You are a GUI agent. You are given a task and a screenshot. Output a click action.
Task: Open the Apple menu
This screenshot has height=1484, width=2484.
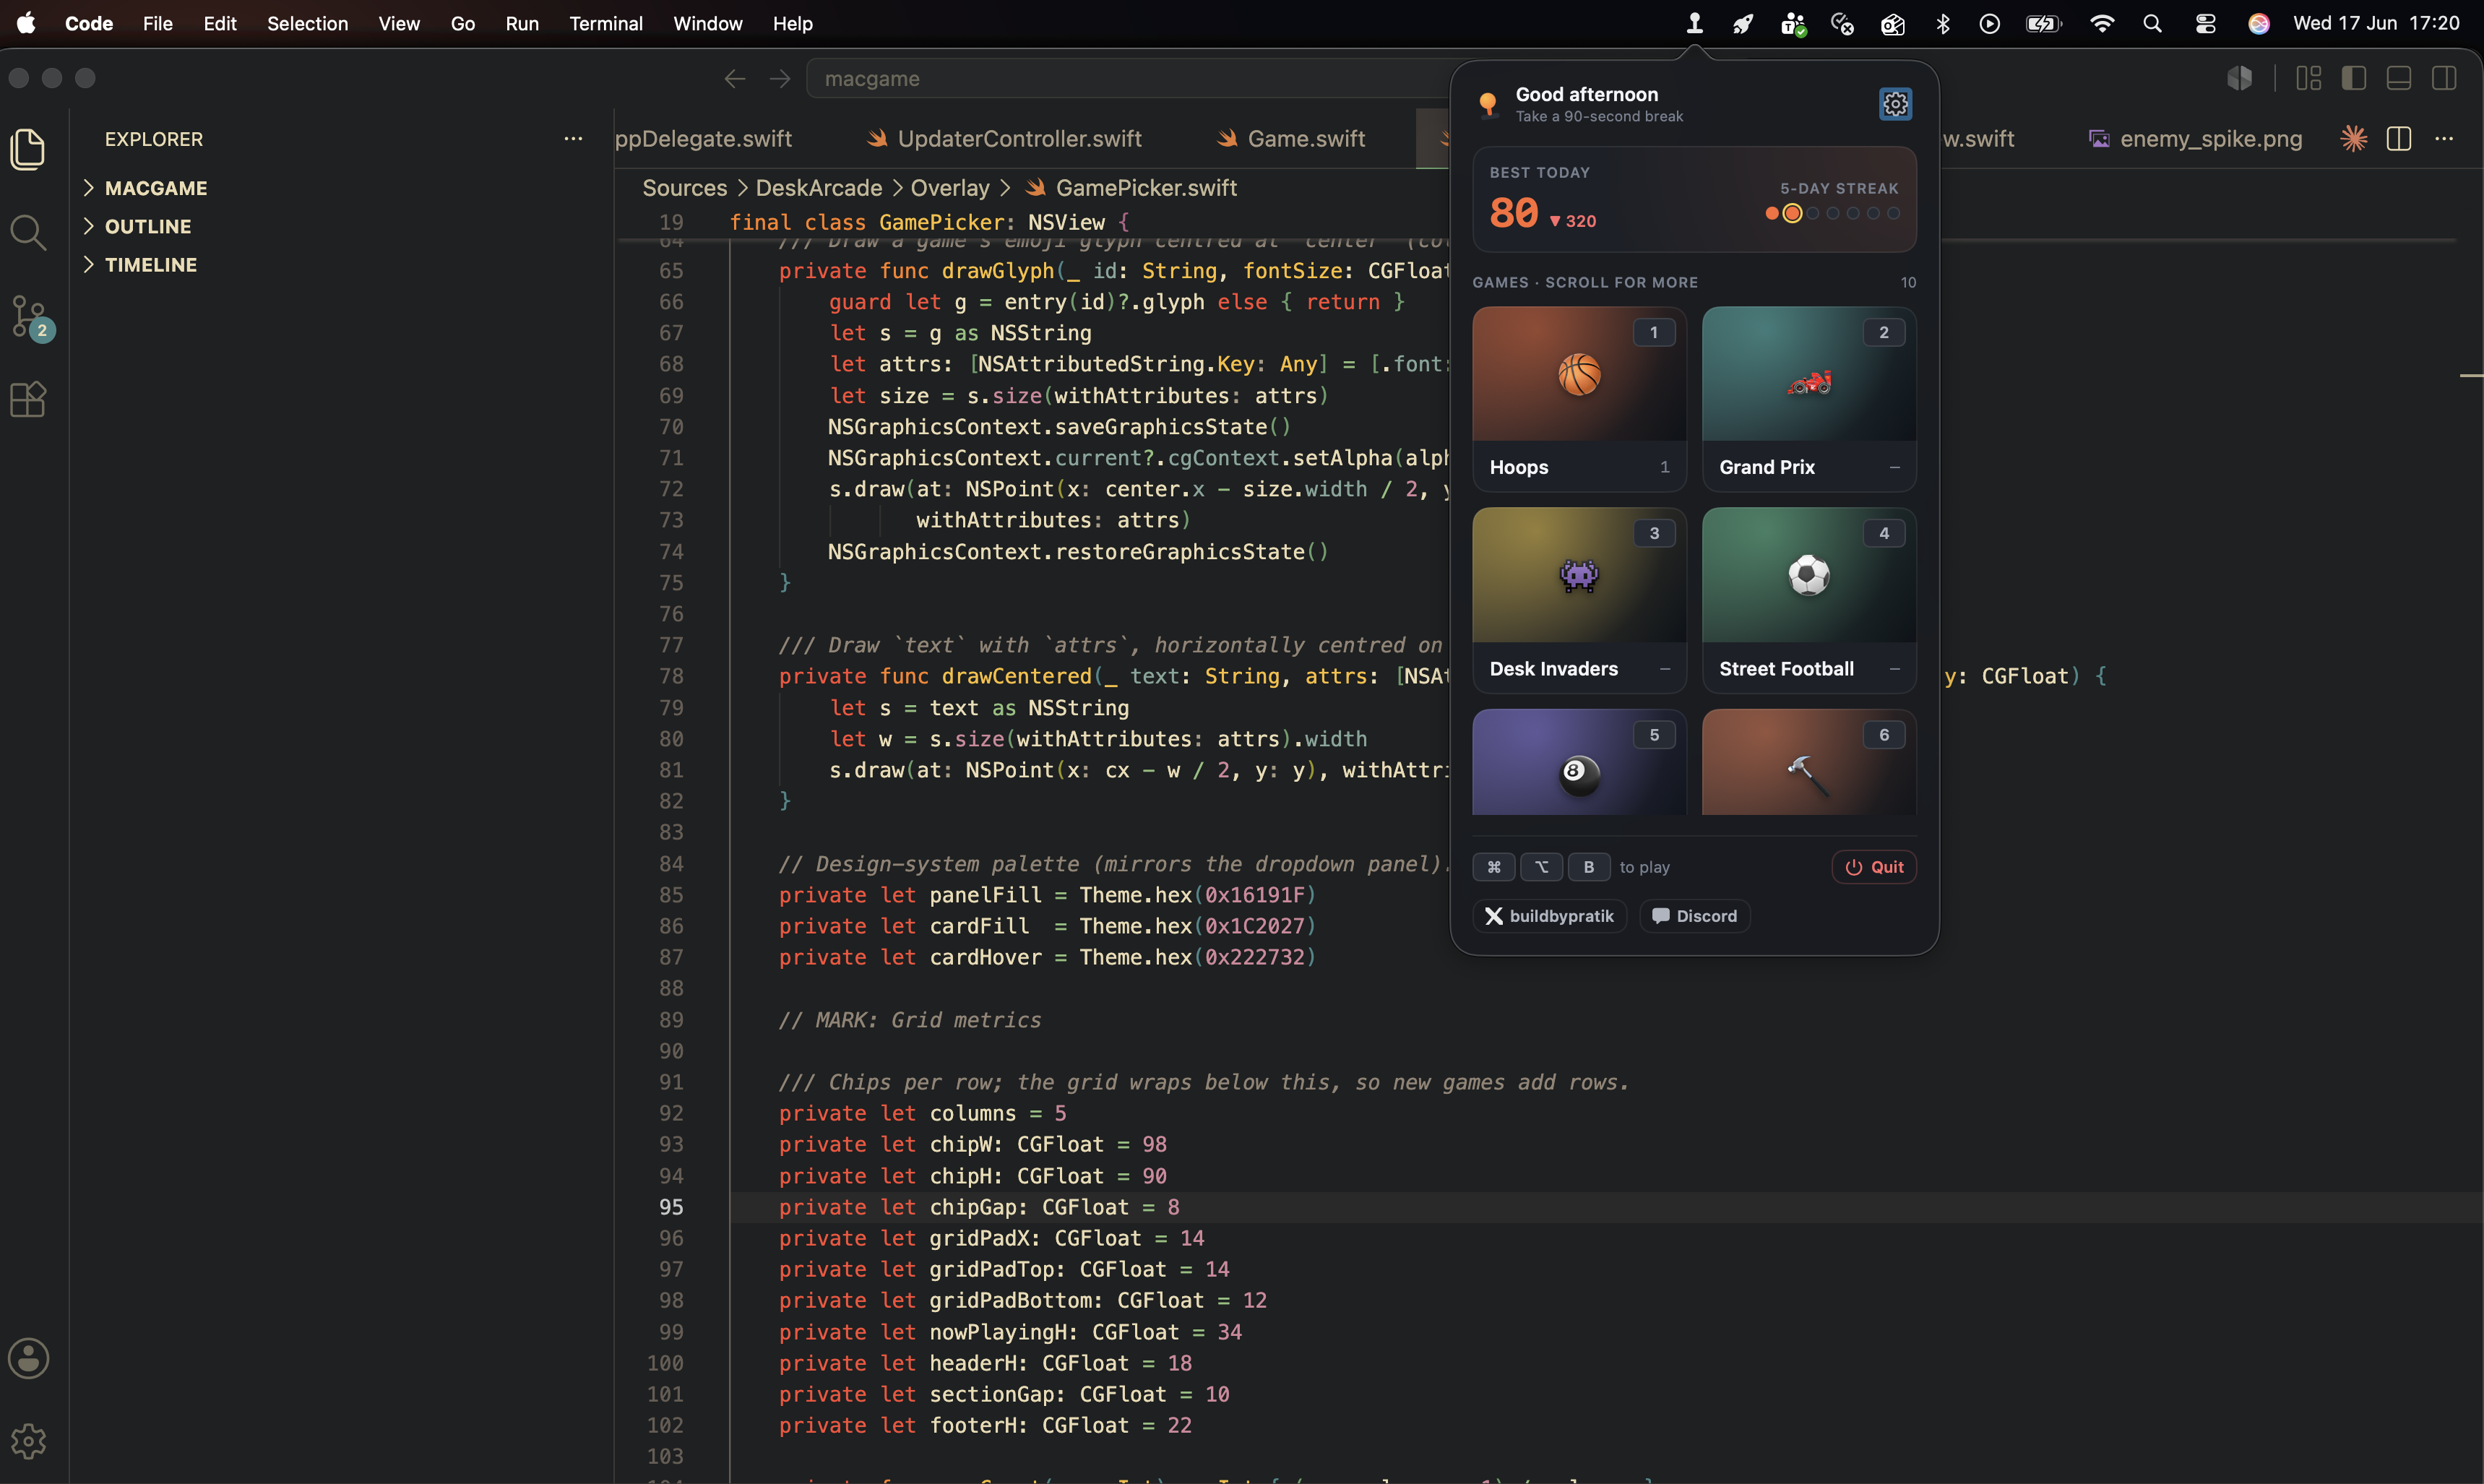(27, 23)
